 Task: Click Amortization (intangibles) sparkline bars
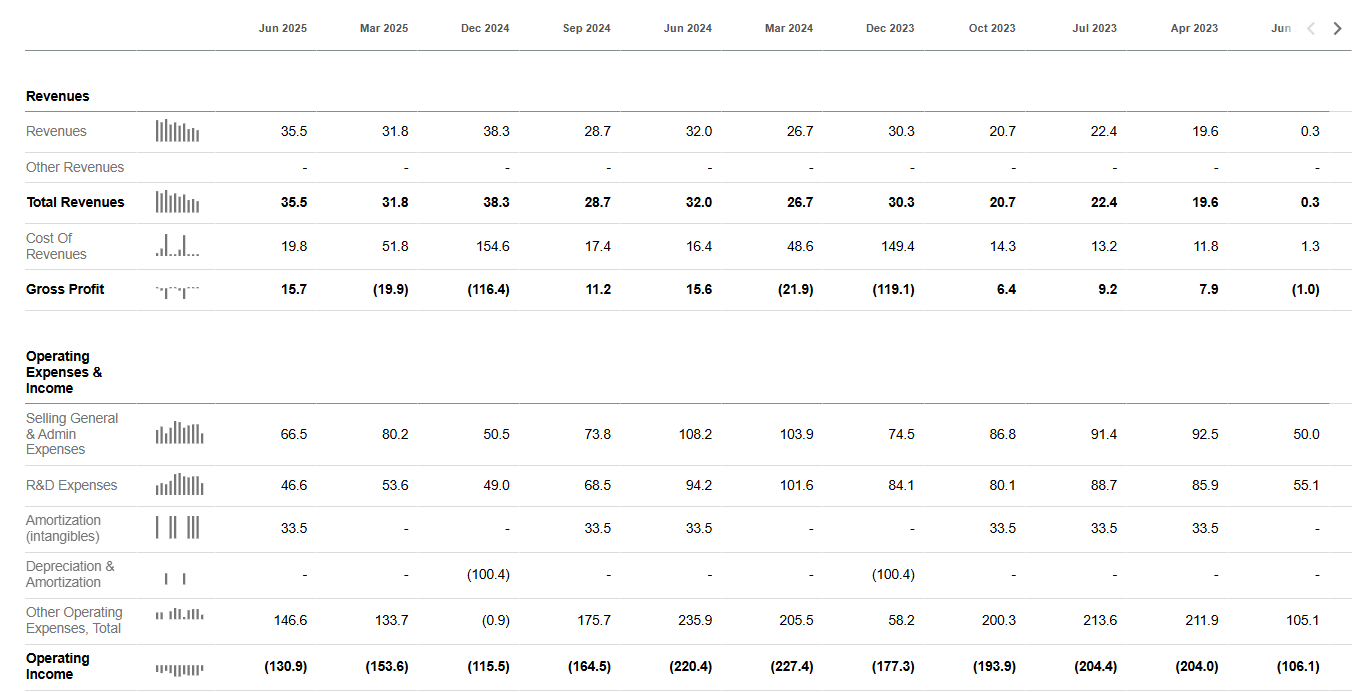coord(177,527)
